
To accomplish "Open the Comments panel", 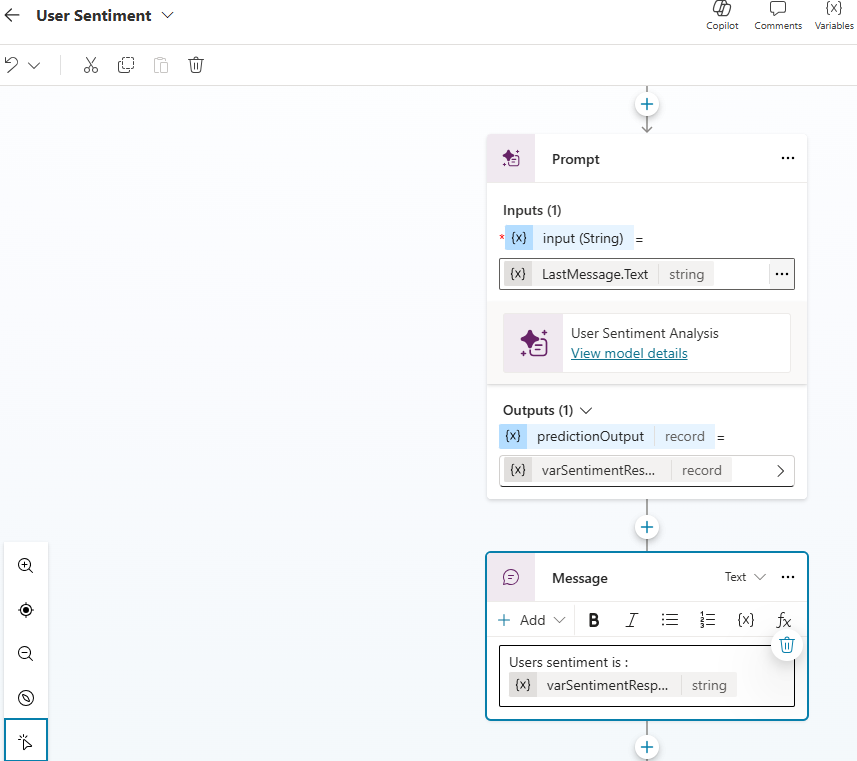I will coord(777,15).
